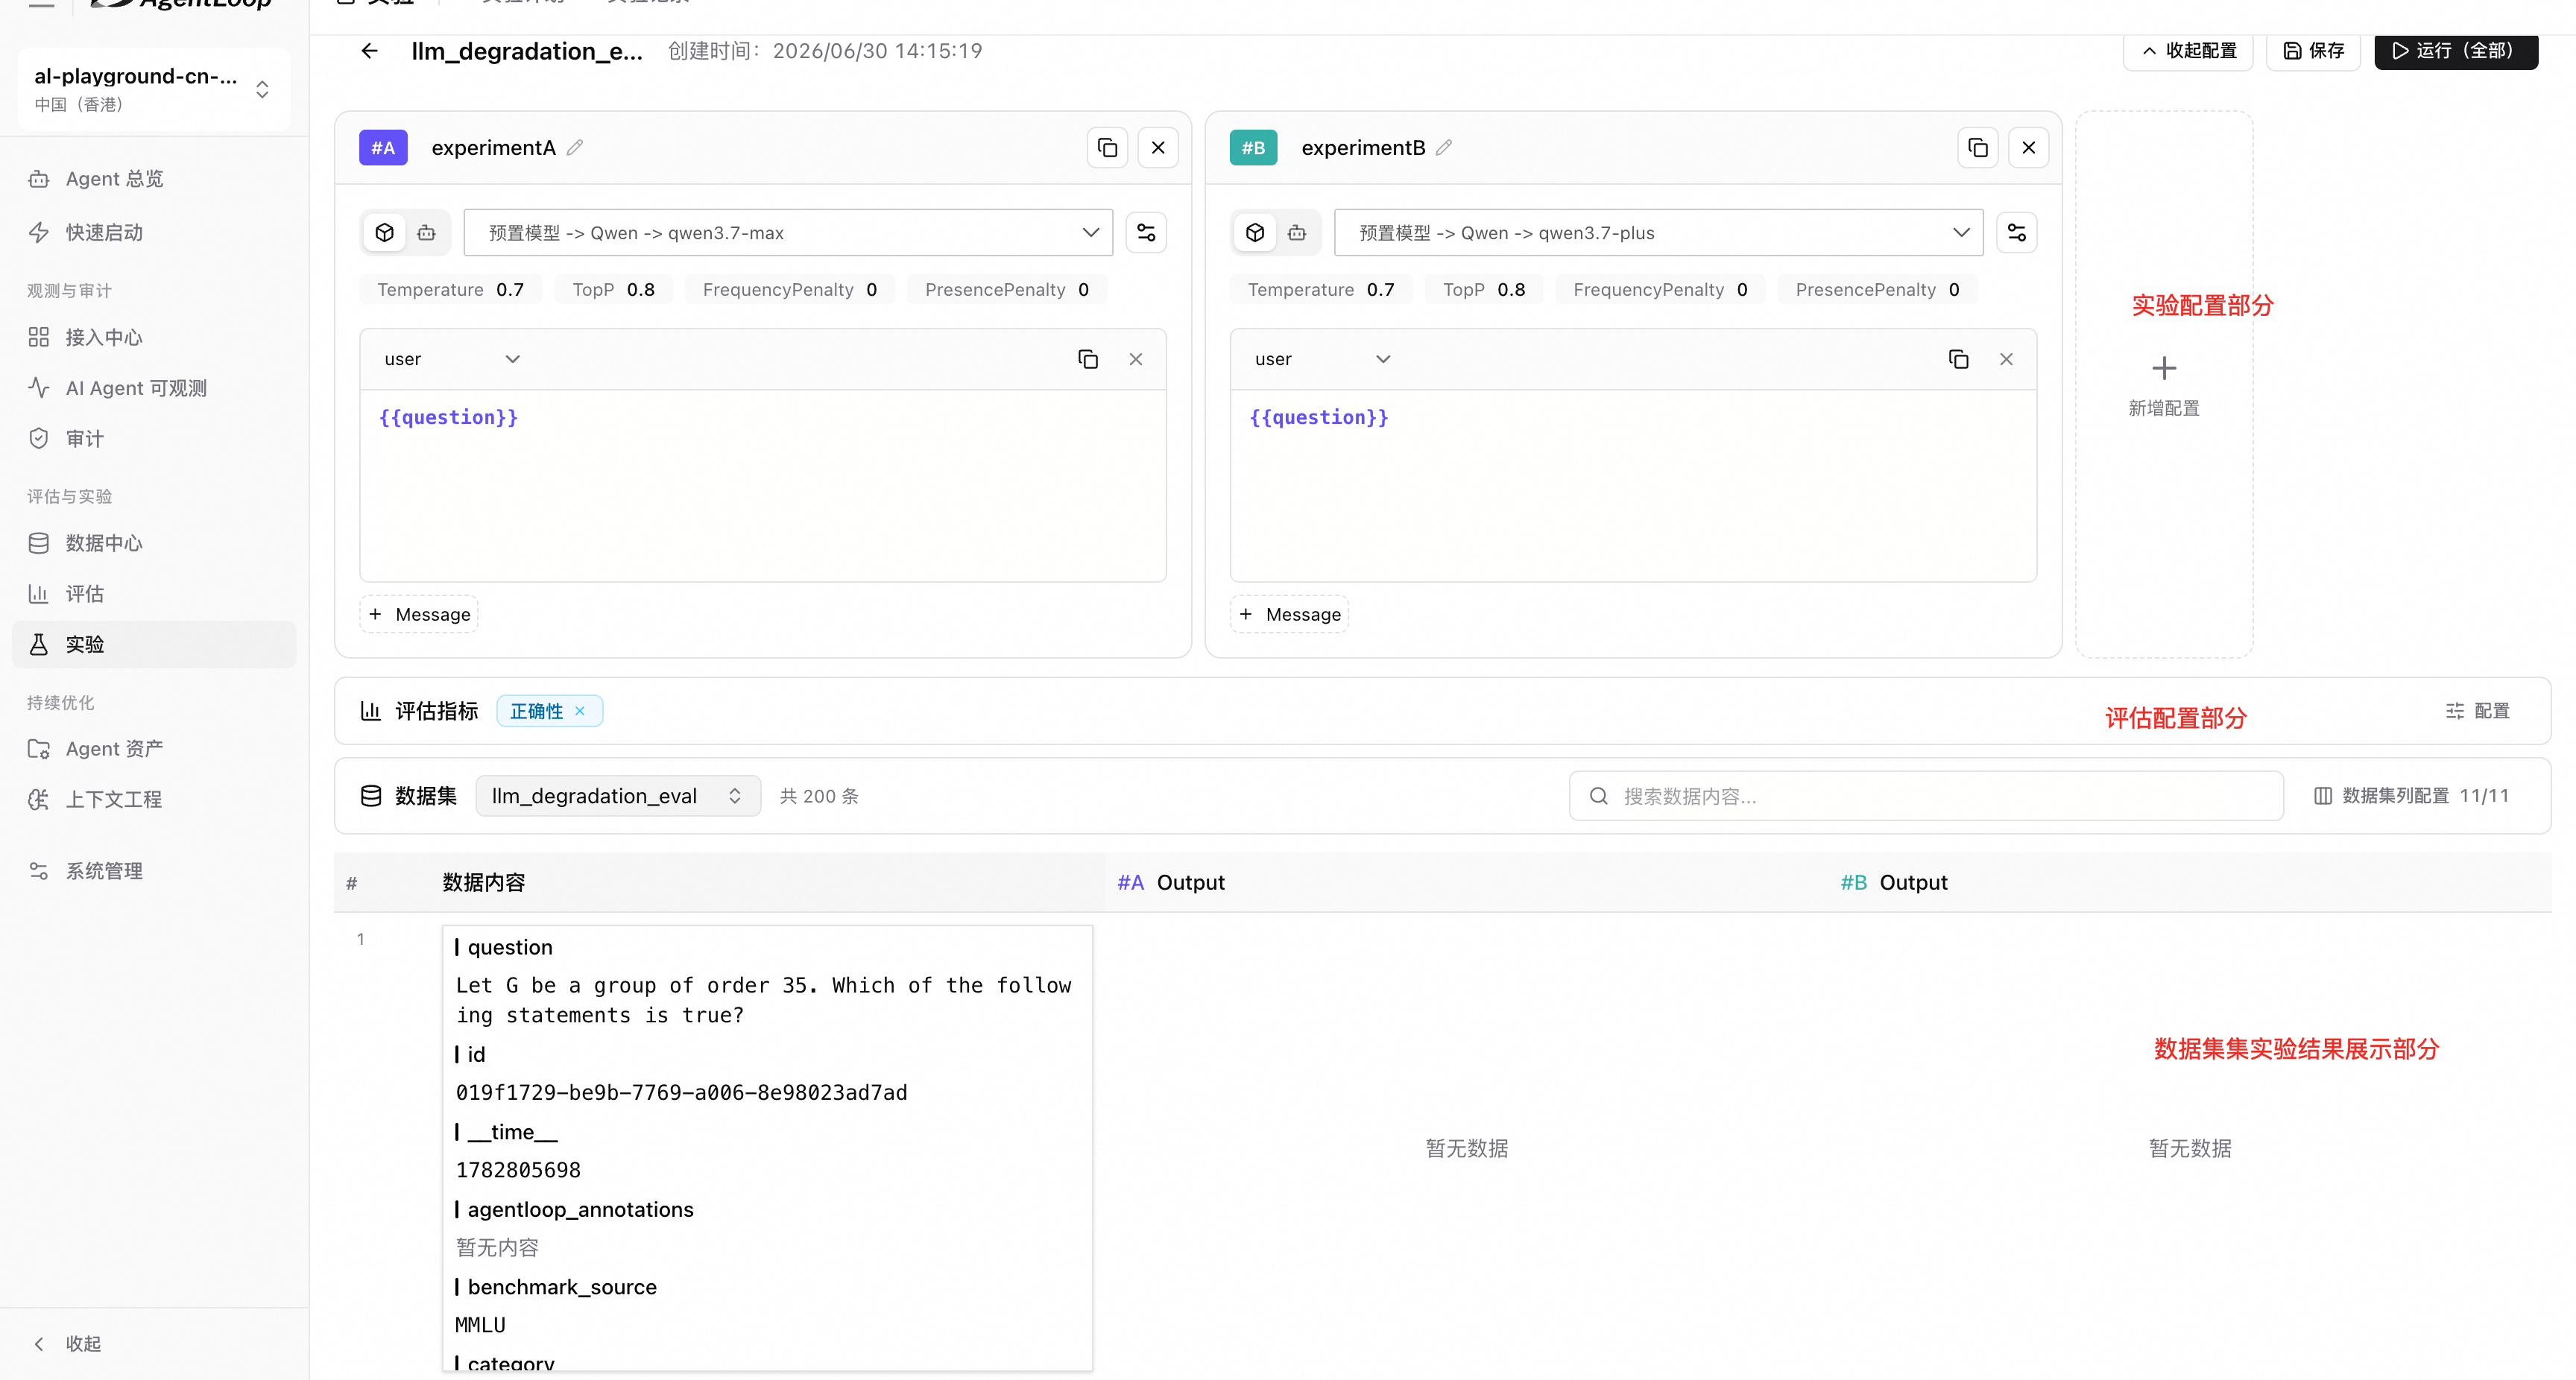Click the 数据集 database icon
This screenshot has width=2576, height=1380.
[371, 796]
